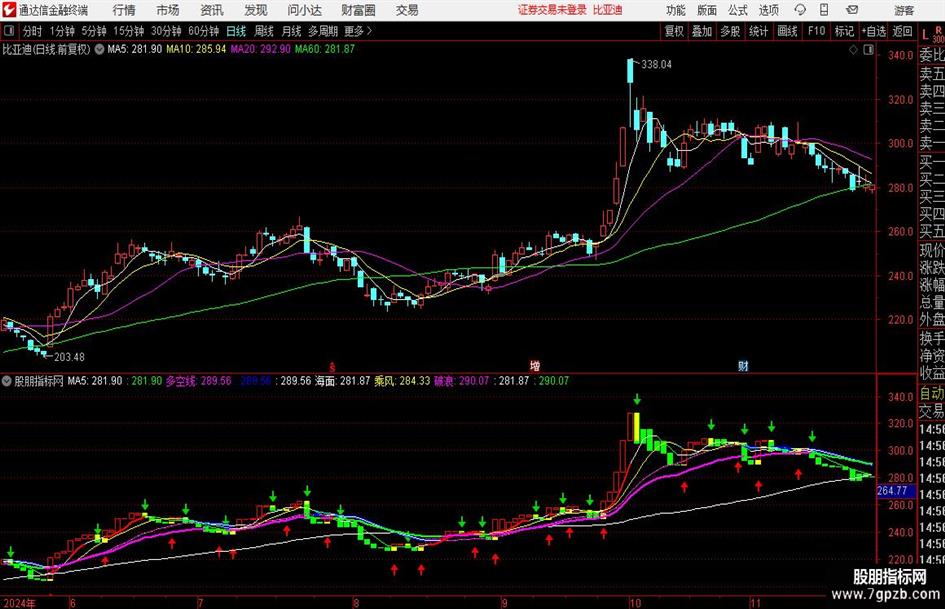Click the 叠加 toolbar button
945x609 pixels.
(x=702, y=31)
